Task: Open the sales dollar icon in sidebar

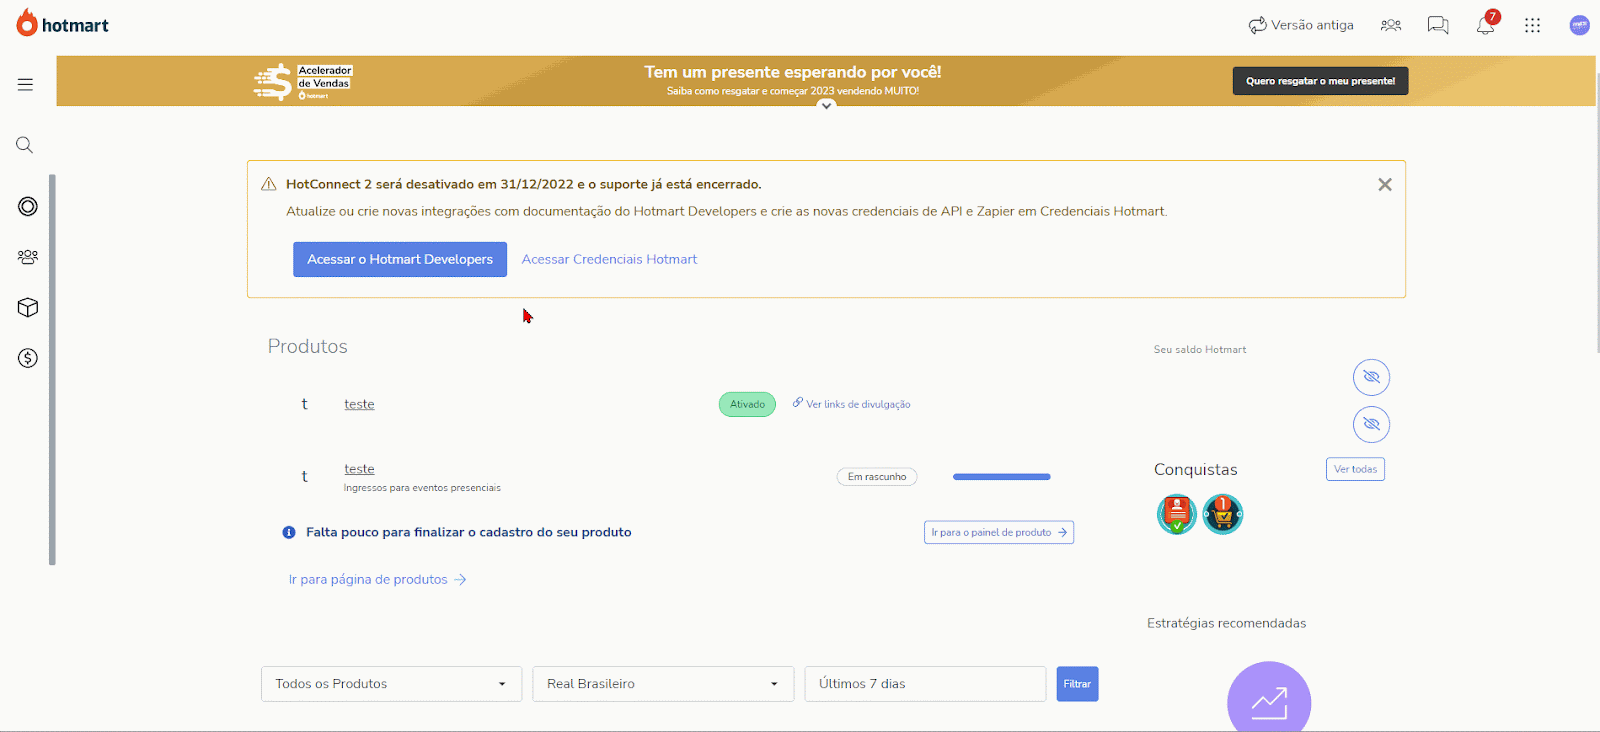Action: 28,358
